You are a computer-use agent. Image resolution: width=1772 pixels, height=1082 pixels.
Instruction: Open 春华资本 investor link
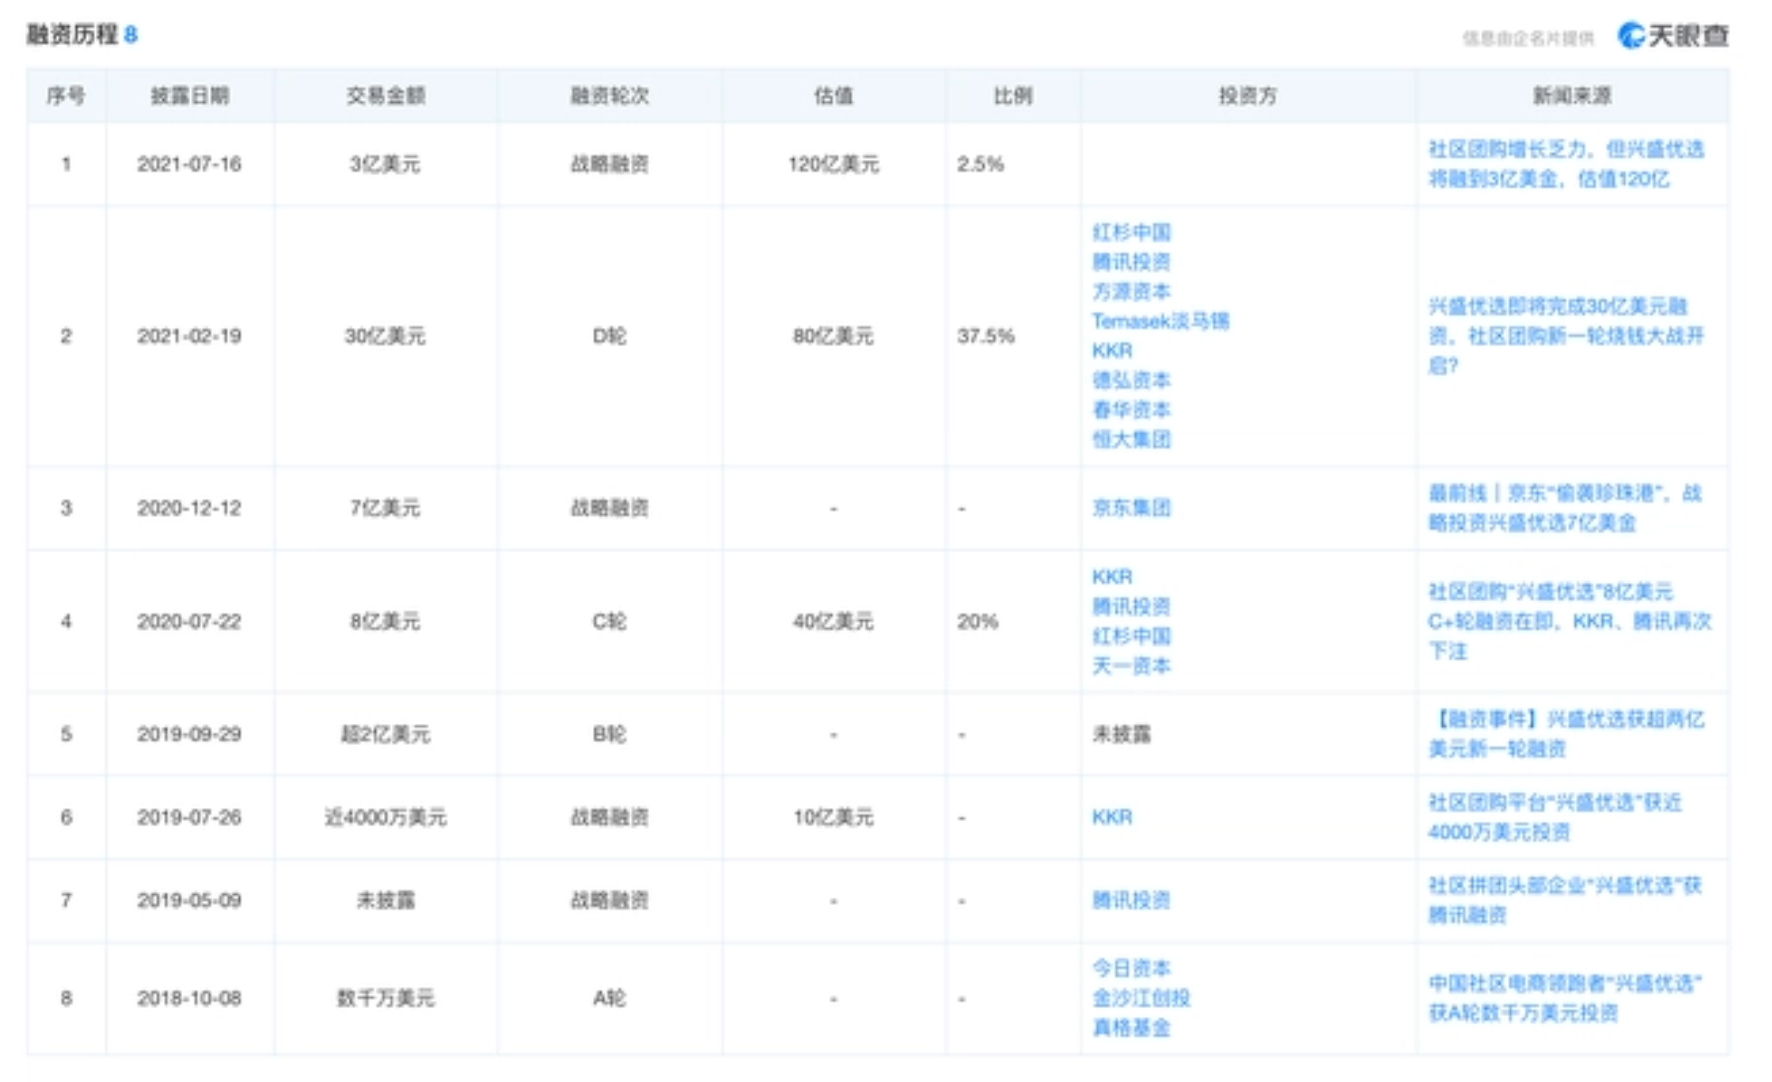click(1131, 410)
